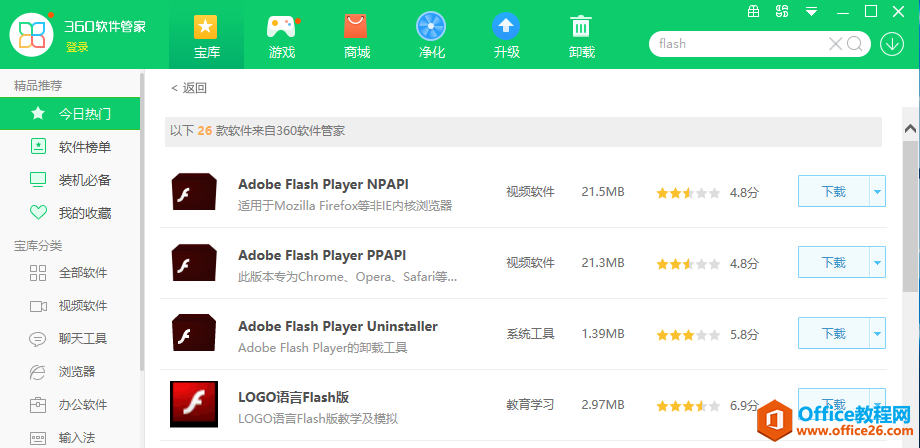Click the NPAPI star rating
The image size is (920, 448).
688,193
